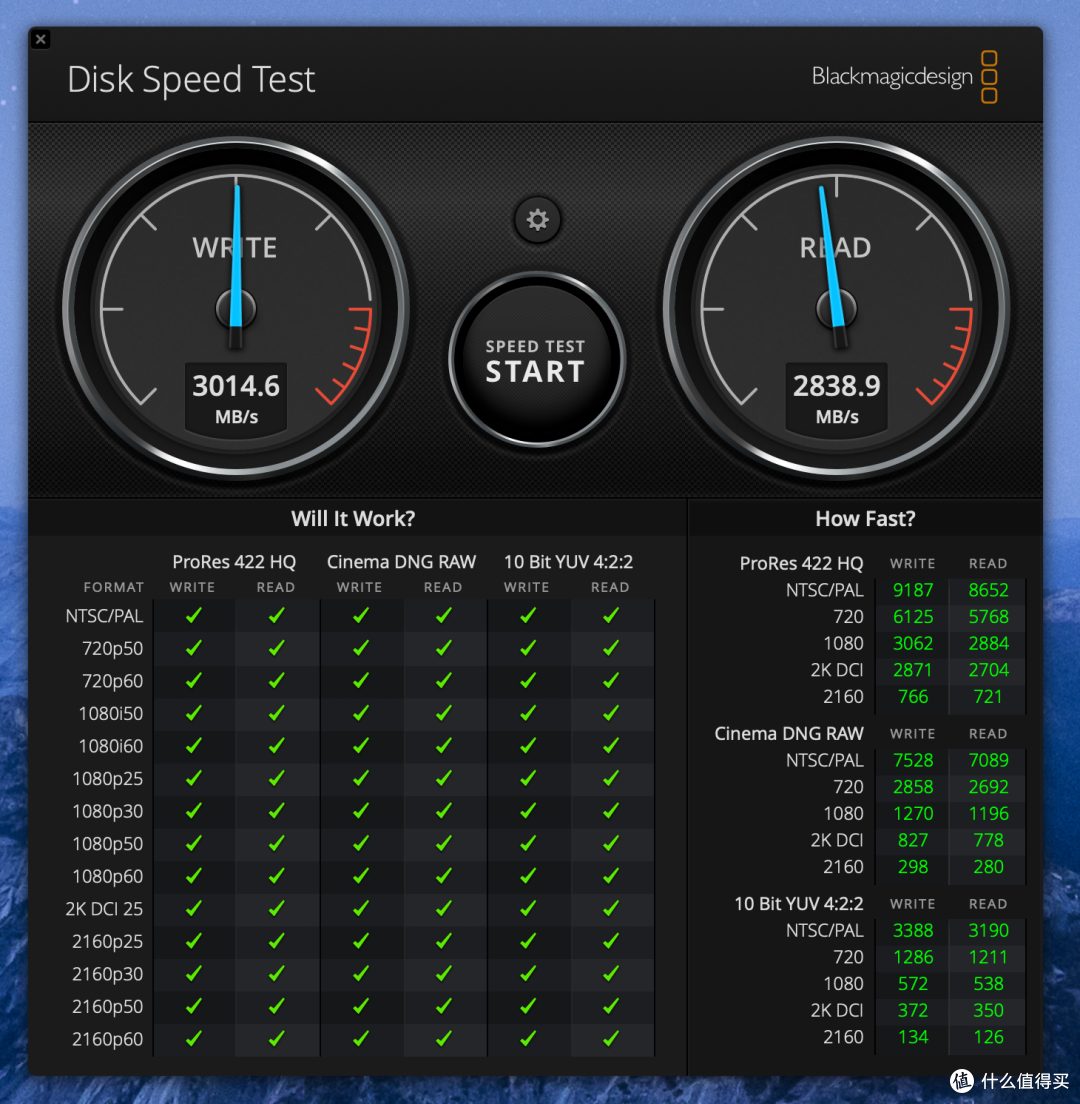Click the WRITE speed gauge
The image size is (1080, 1104).
pyautogui.click(x=236, y=308)
